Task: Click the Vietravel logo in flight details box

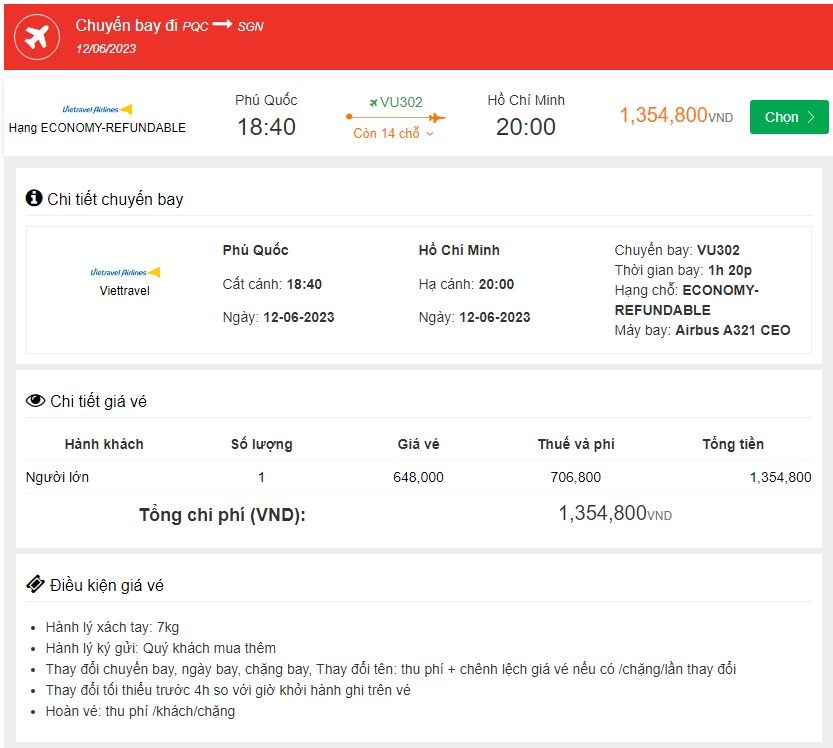Action: point(125,272)
